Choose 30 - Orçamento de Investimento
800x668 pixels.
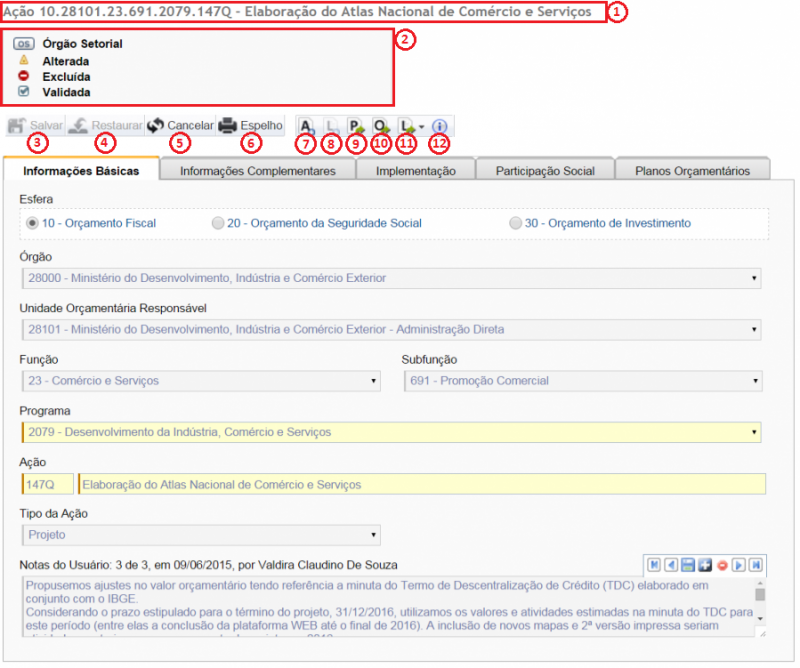[516, 223]
